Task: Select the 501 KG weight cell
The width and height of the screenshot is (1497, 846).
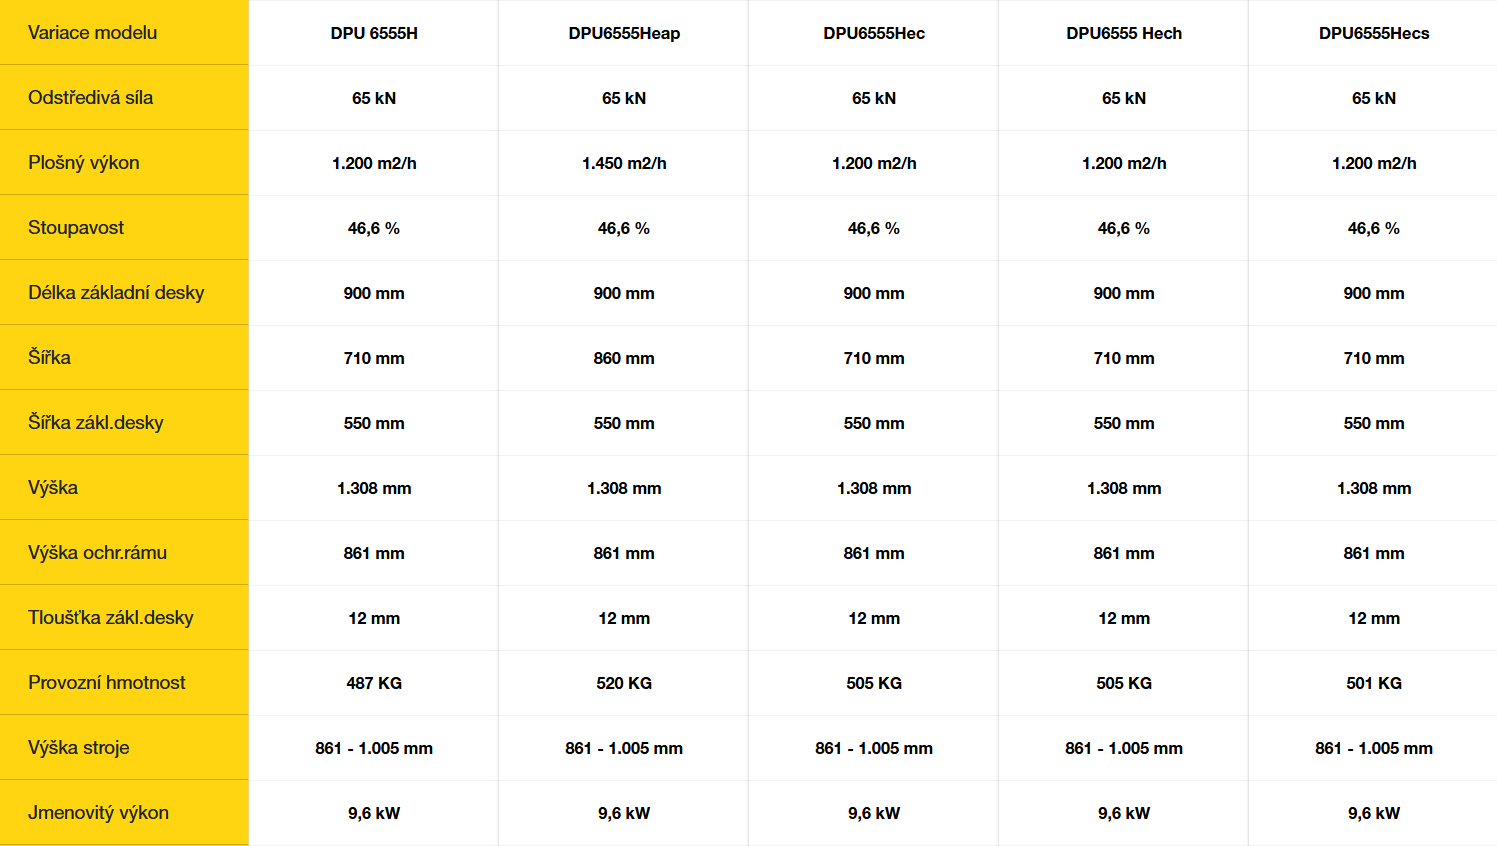Action: [1374, 683]
